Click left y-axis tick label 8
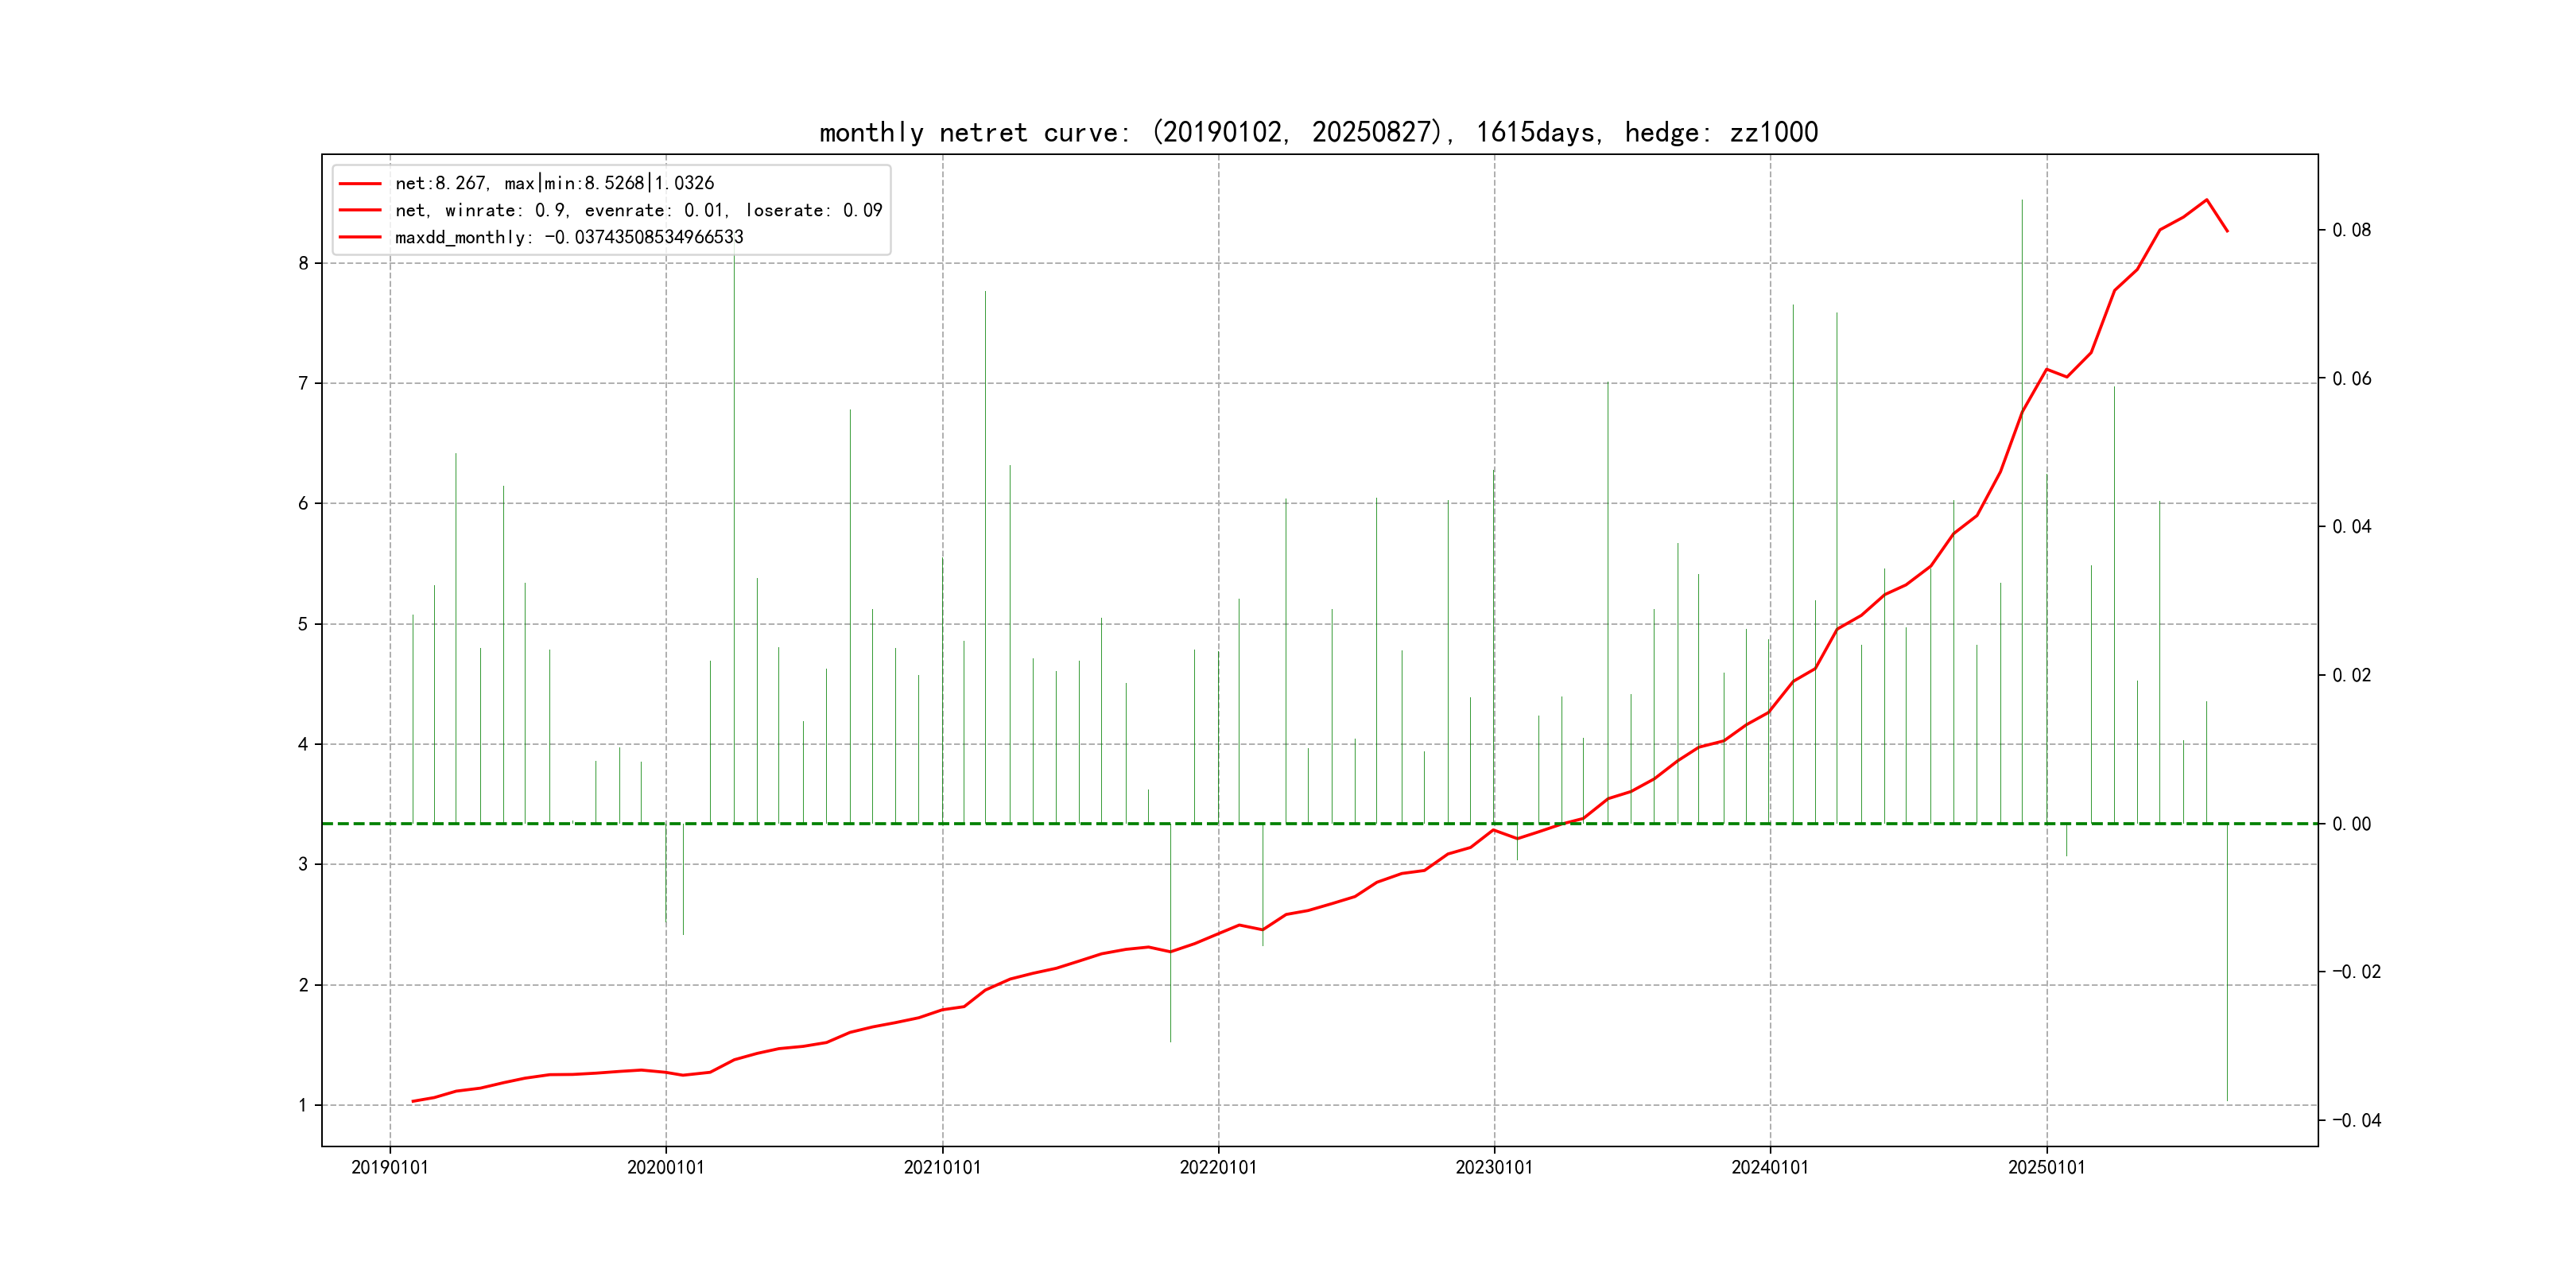The image size is (2576, 1288). [303, 263]
